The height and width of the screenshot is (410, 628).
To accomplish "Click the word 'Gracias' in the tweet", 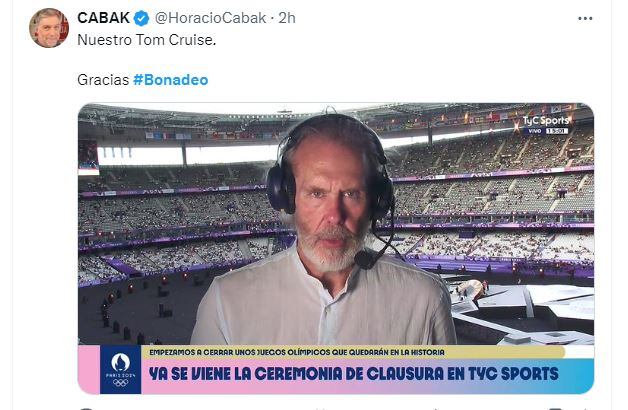I will coord(103,80).
